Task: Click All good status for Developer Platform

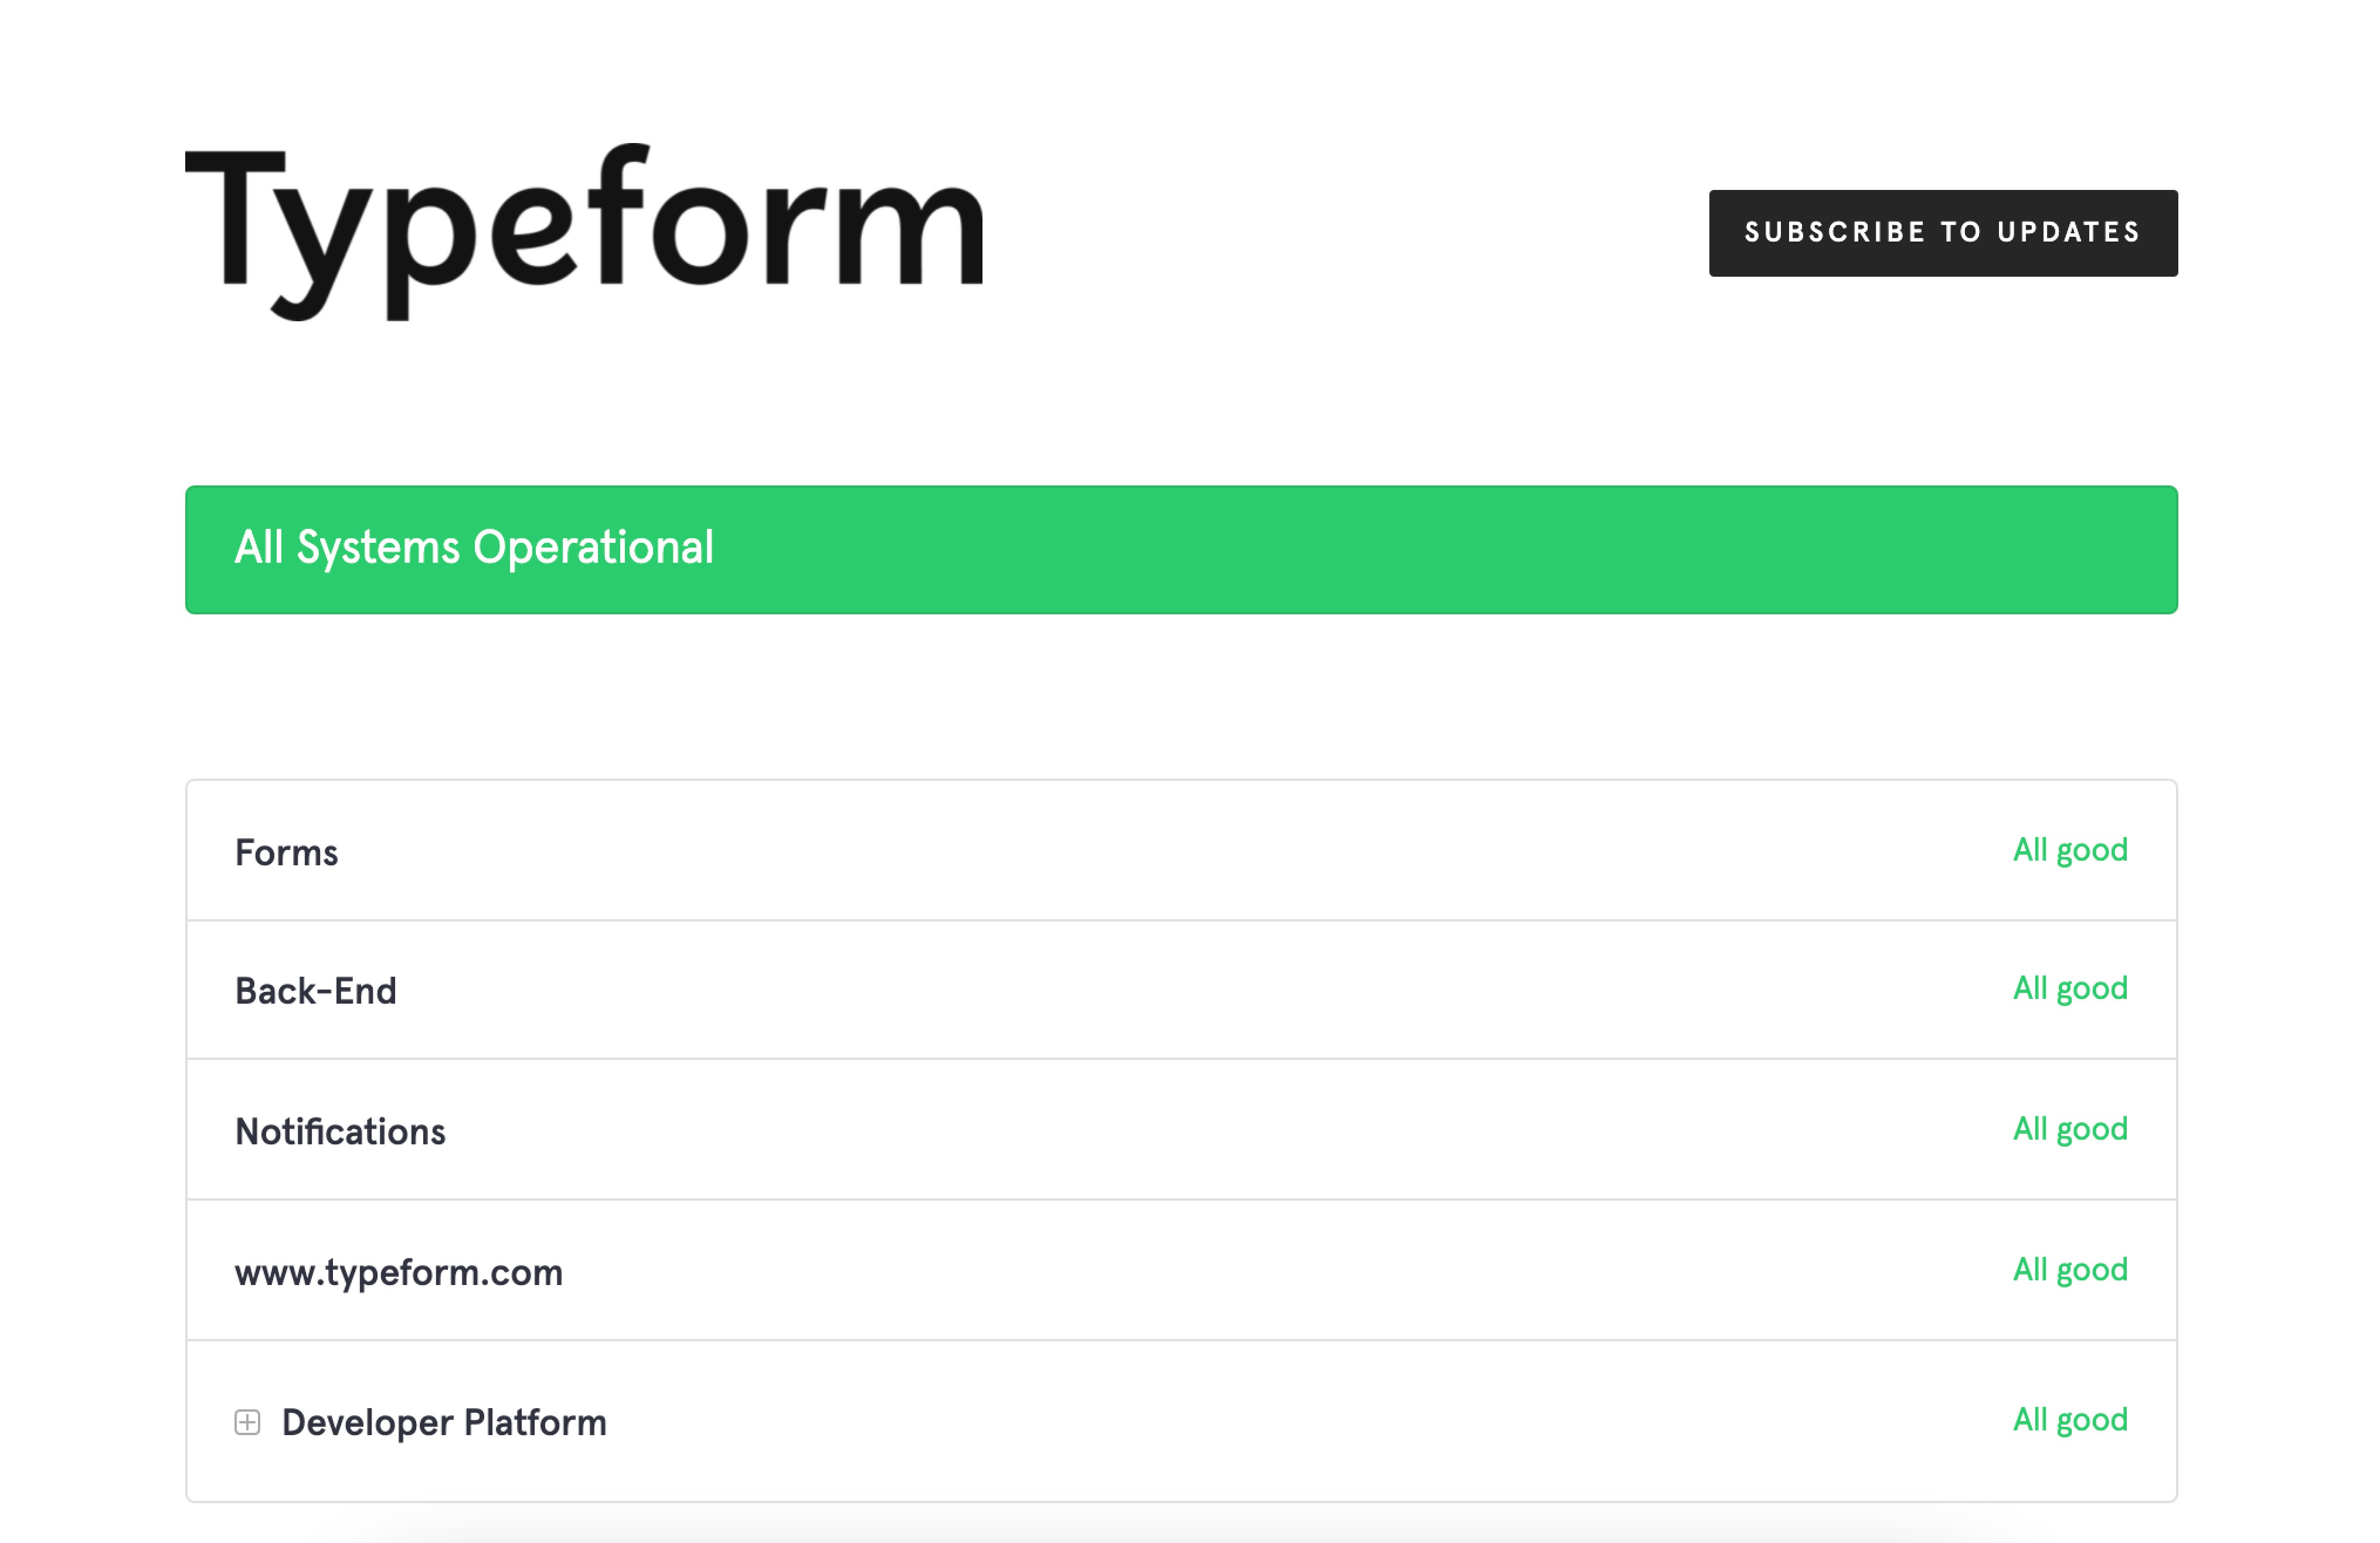Action: 2069,1420
